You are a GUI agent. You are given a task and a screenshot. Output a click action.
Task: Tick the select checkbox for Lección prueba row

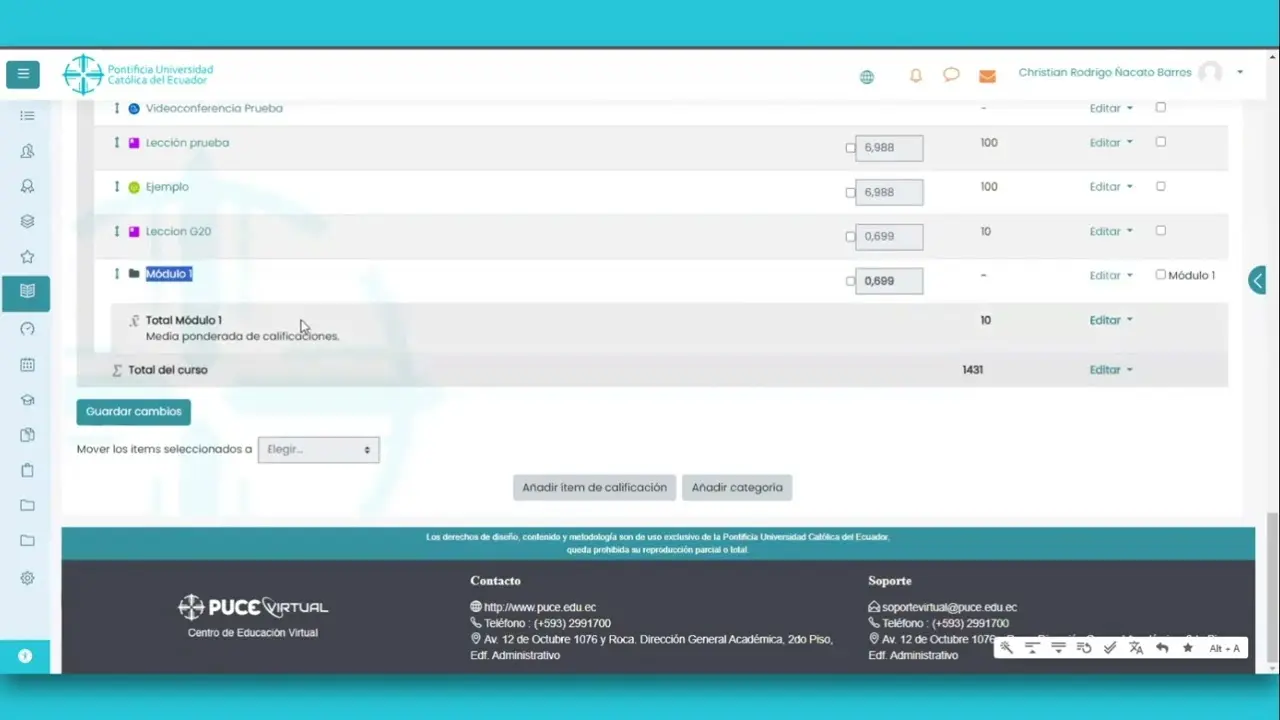click(x=1161, y=142)
